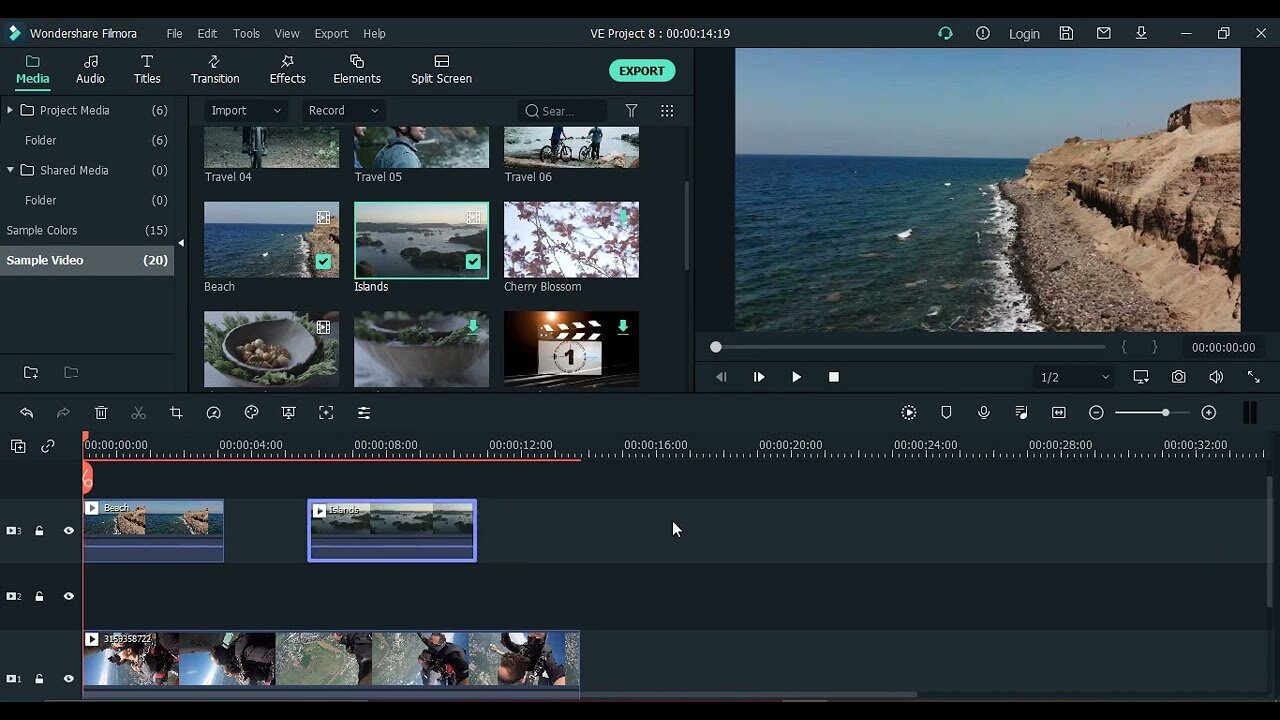Toggle visibility eye on video track 2
The height and width of the screenshot is (720, 1280).
69,596
